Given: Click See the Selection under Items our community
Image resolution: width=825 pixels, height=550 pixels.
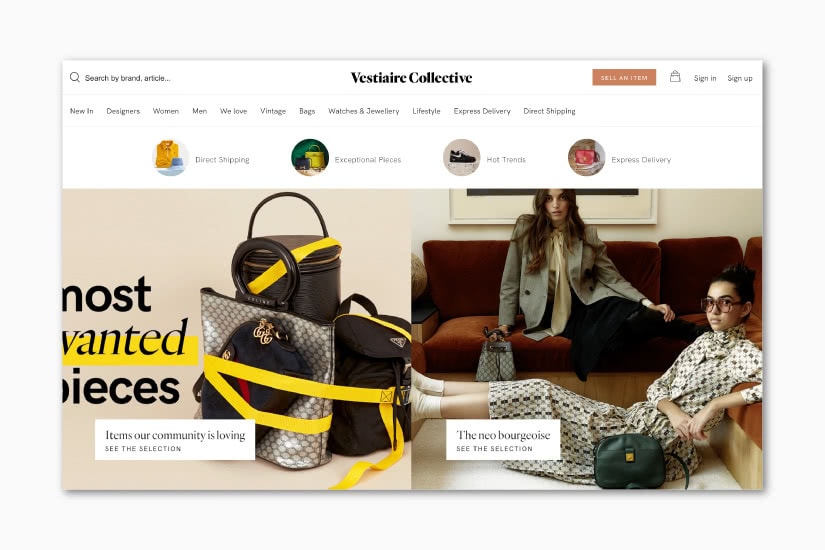Looking at the screenshot, I should click(143, 448).
